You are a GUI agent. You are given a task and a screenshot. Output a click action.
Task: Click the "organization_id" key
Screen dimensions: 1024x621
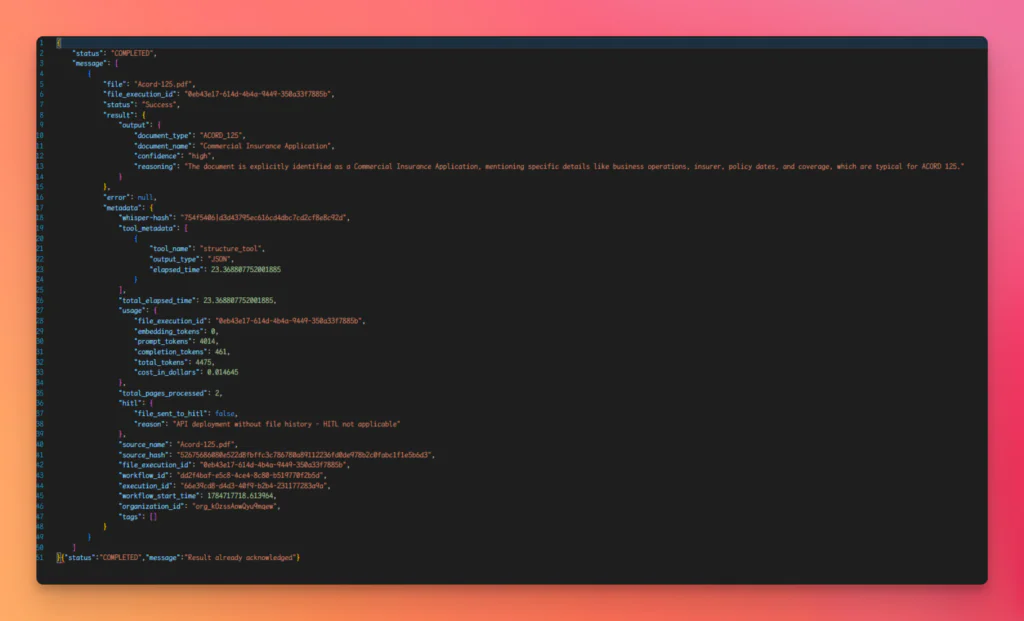tap(151, 506)
